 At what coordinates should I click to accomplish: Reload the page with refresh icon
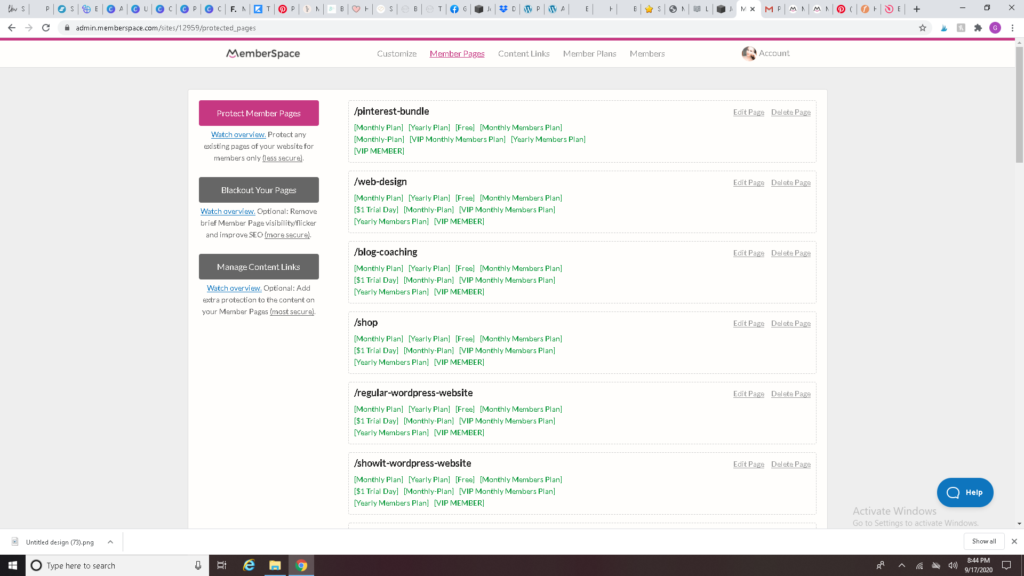coord(46,27)
